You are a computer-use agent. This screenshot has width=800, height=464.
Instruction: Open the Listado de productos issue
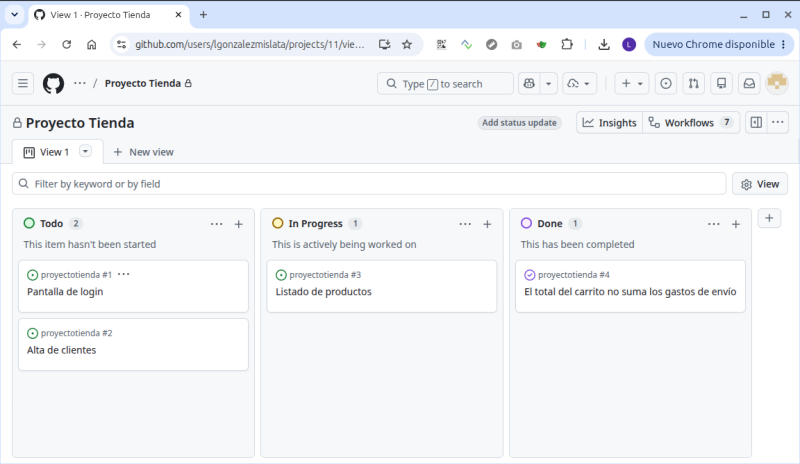pos(323,291)
